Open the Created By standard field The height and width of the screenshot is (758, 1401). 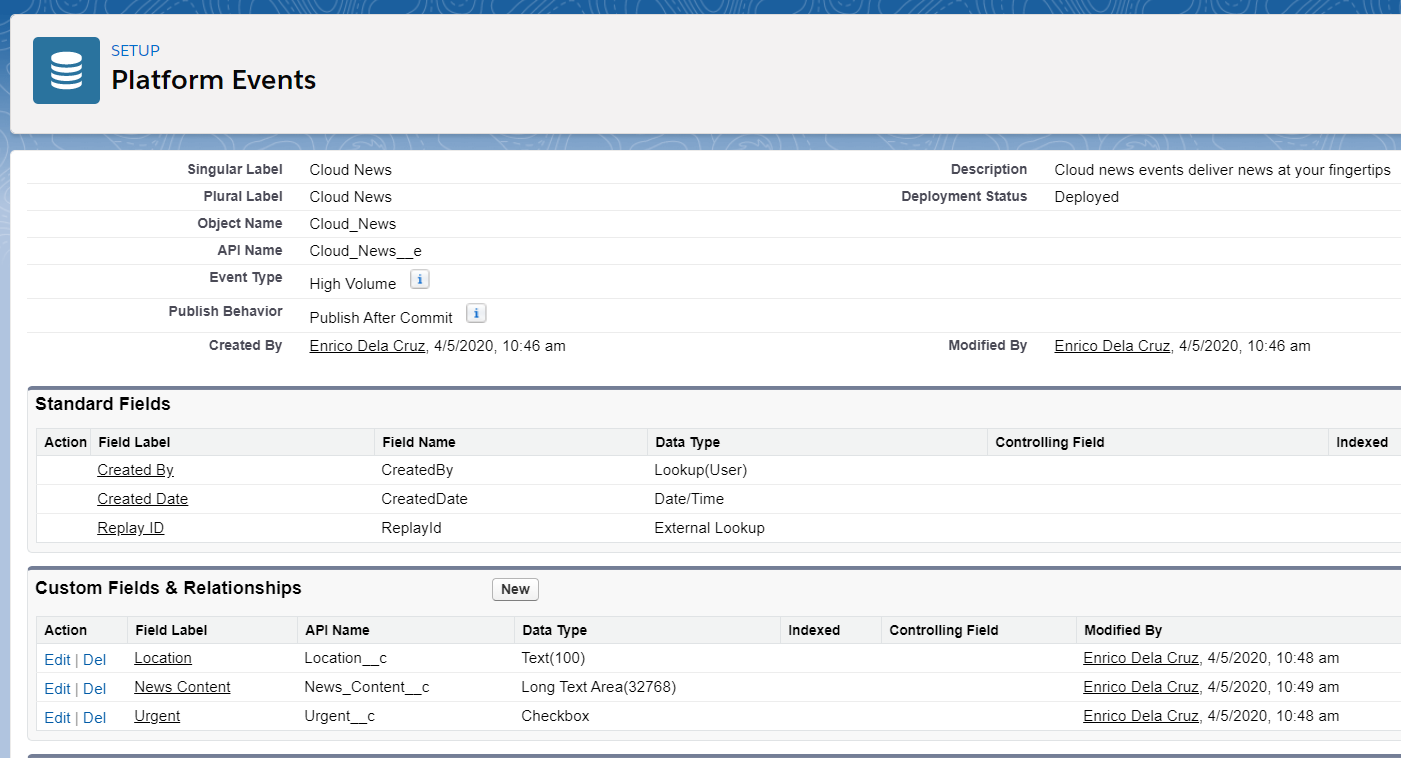135,470
